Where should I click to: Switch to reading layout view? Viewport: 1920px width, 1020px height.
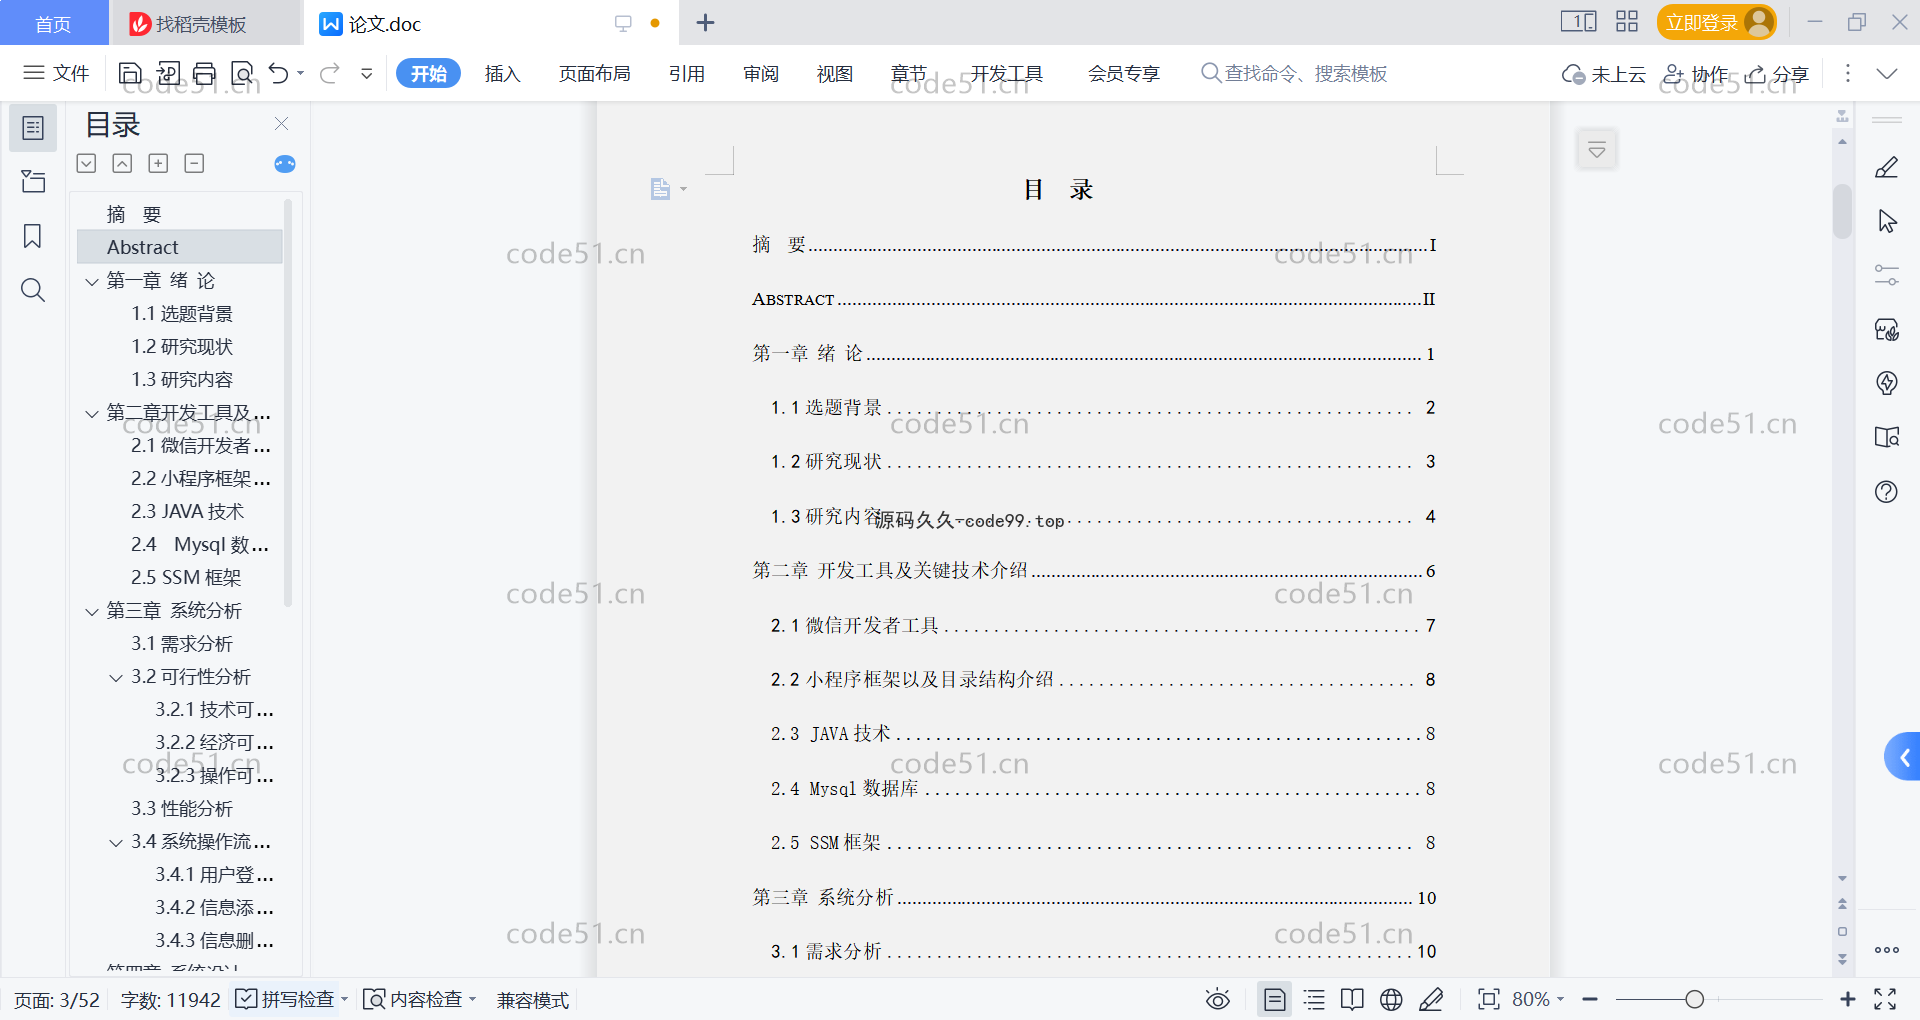1352,999
